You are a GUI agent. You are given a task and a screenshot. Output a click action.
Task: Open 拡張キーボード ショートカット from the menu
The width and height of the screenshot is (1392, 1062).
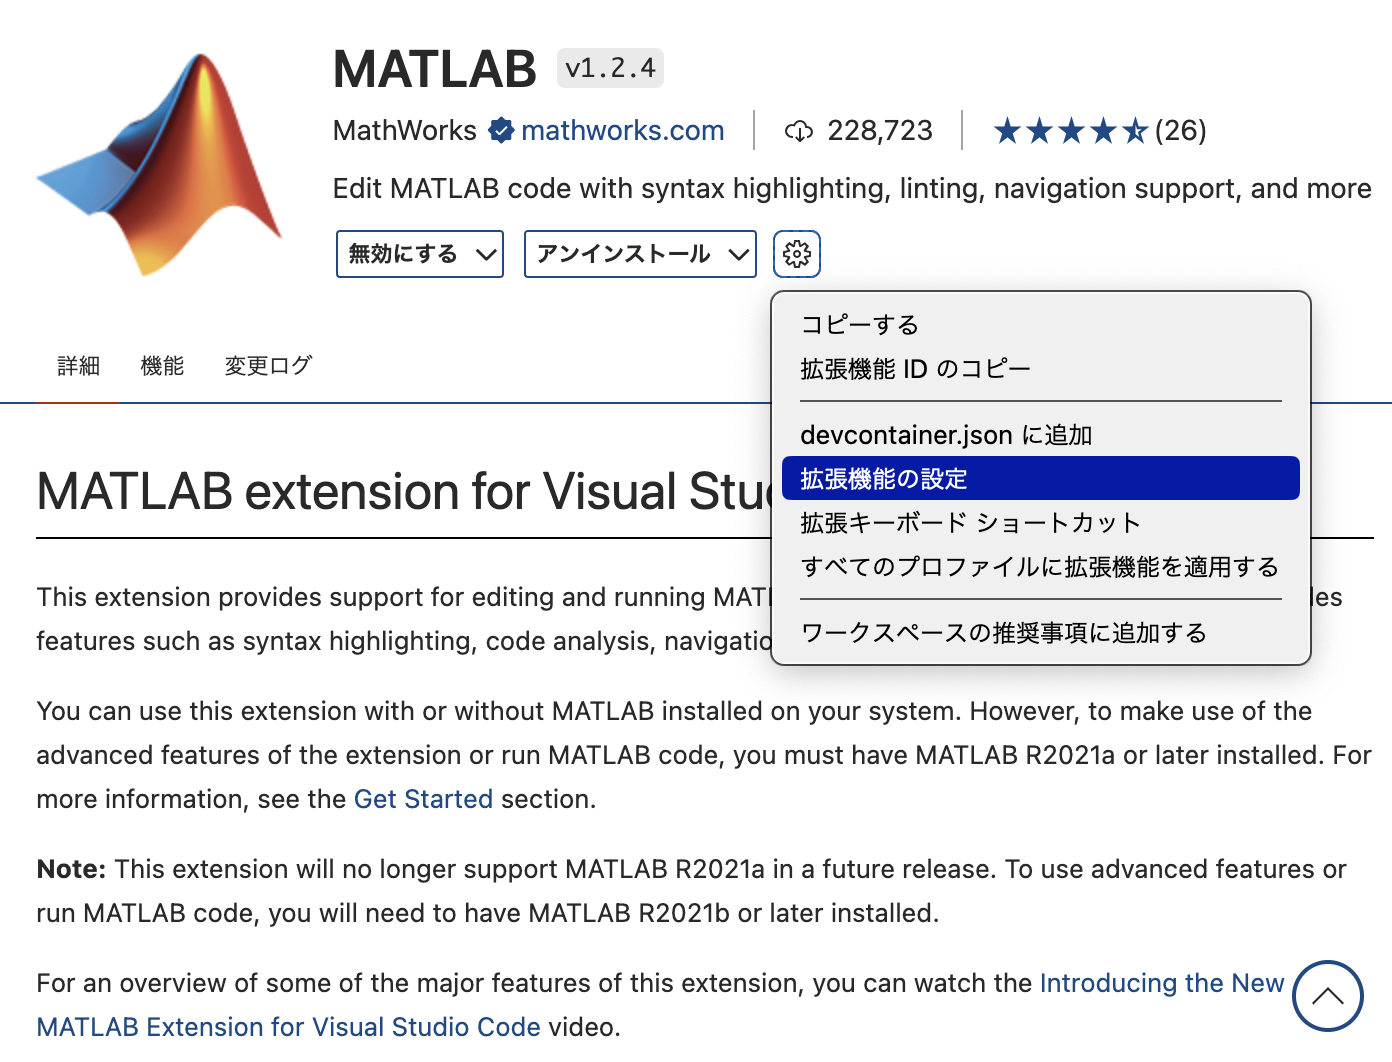(x=969, y=522)
